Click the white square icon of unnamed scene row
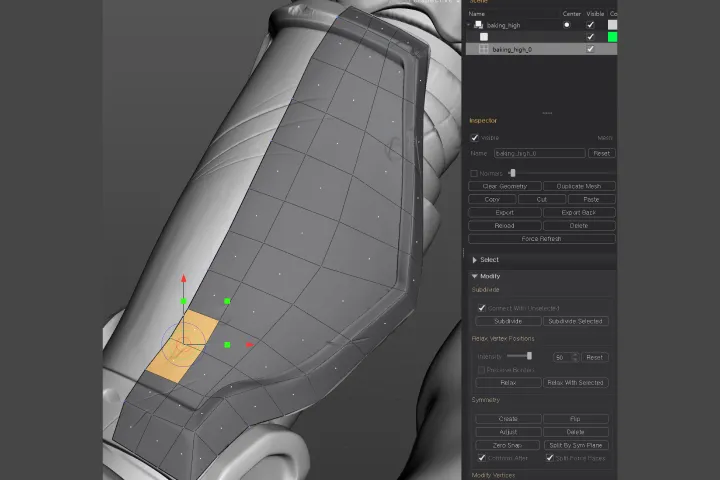Image resolution: width=720 pixels, height=480 pixels. (484, 37)
